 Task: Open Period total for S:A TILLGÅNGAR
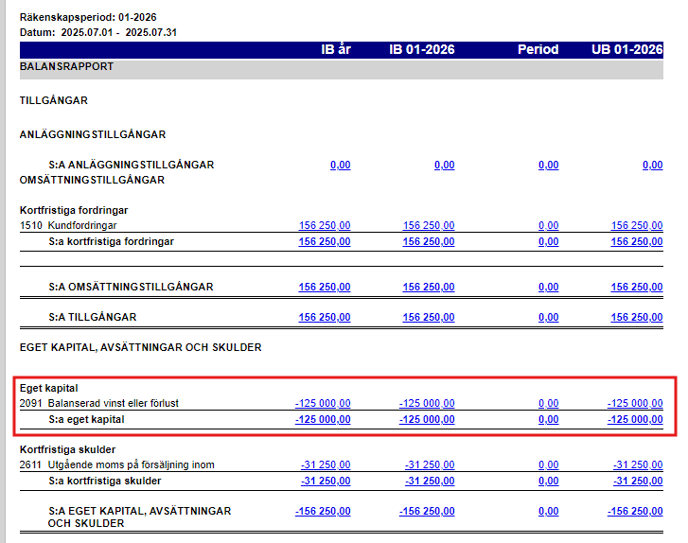point(548,317)
